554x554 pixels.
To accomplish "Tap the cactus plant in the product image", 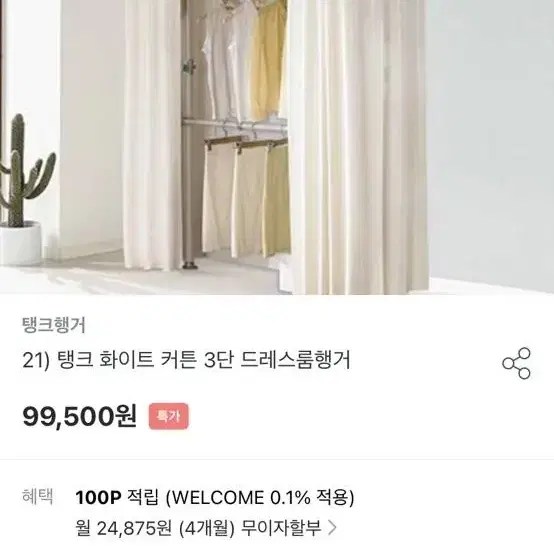I will [x=25, y=170].
